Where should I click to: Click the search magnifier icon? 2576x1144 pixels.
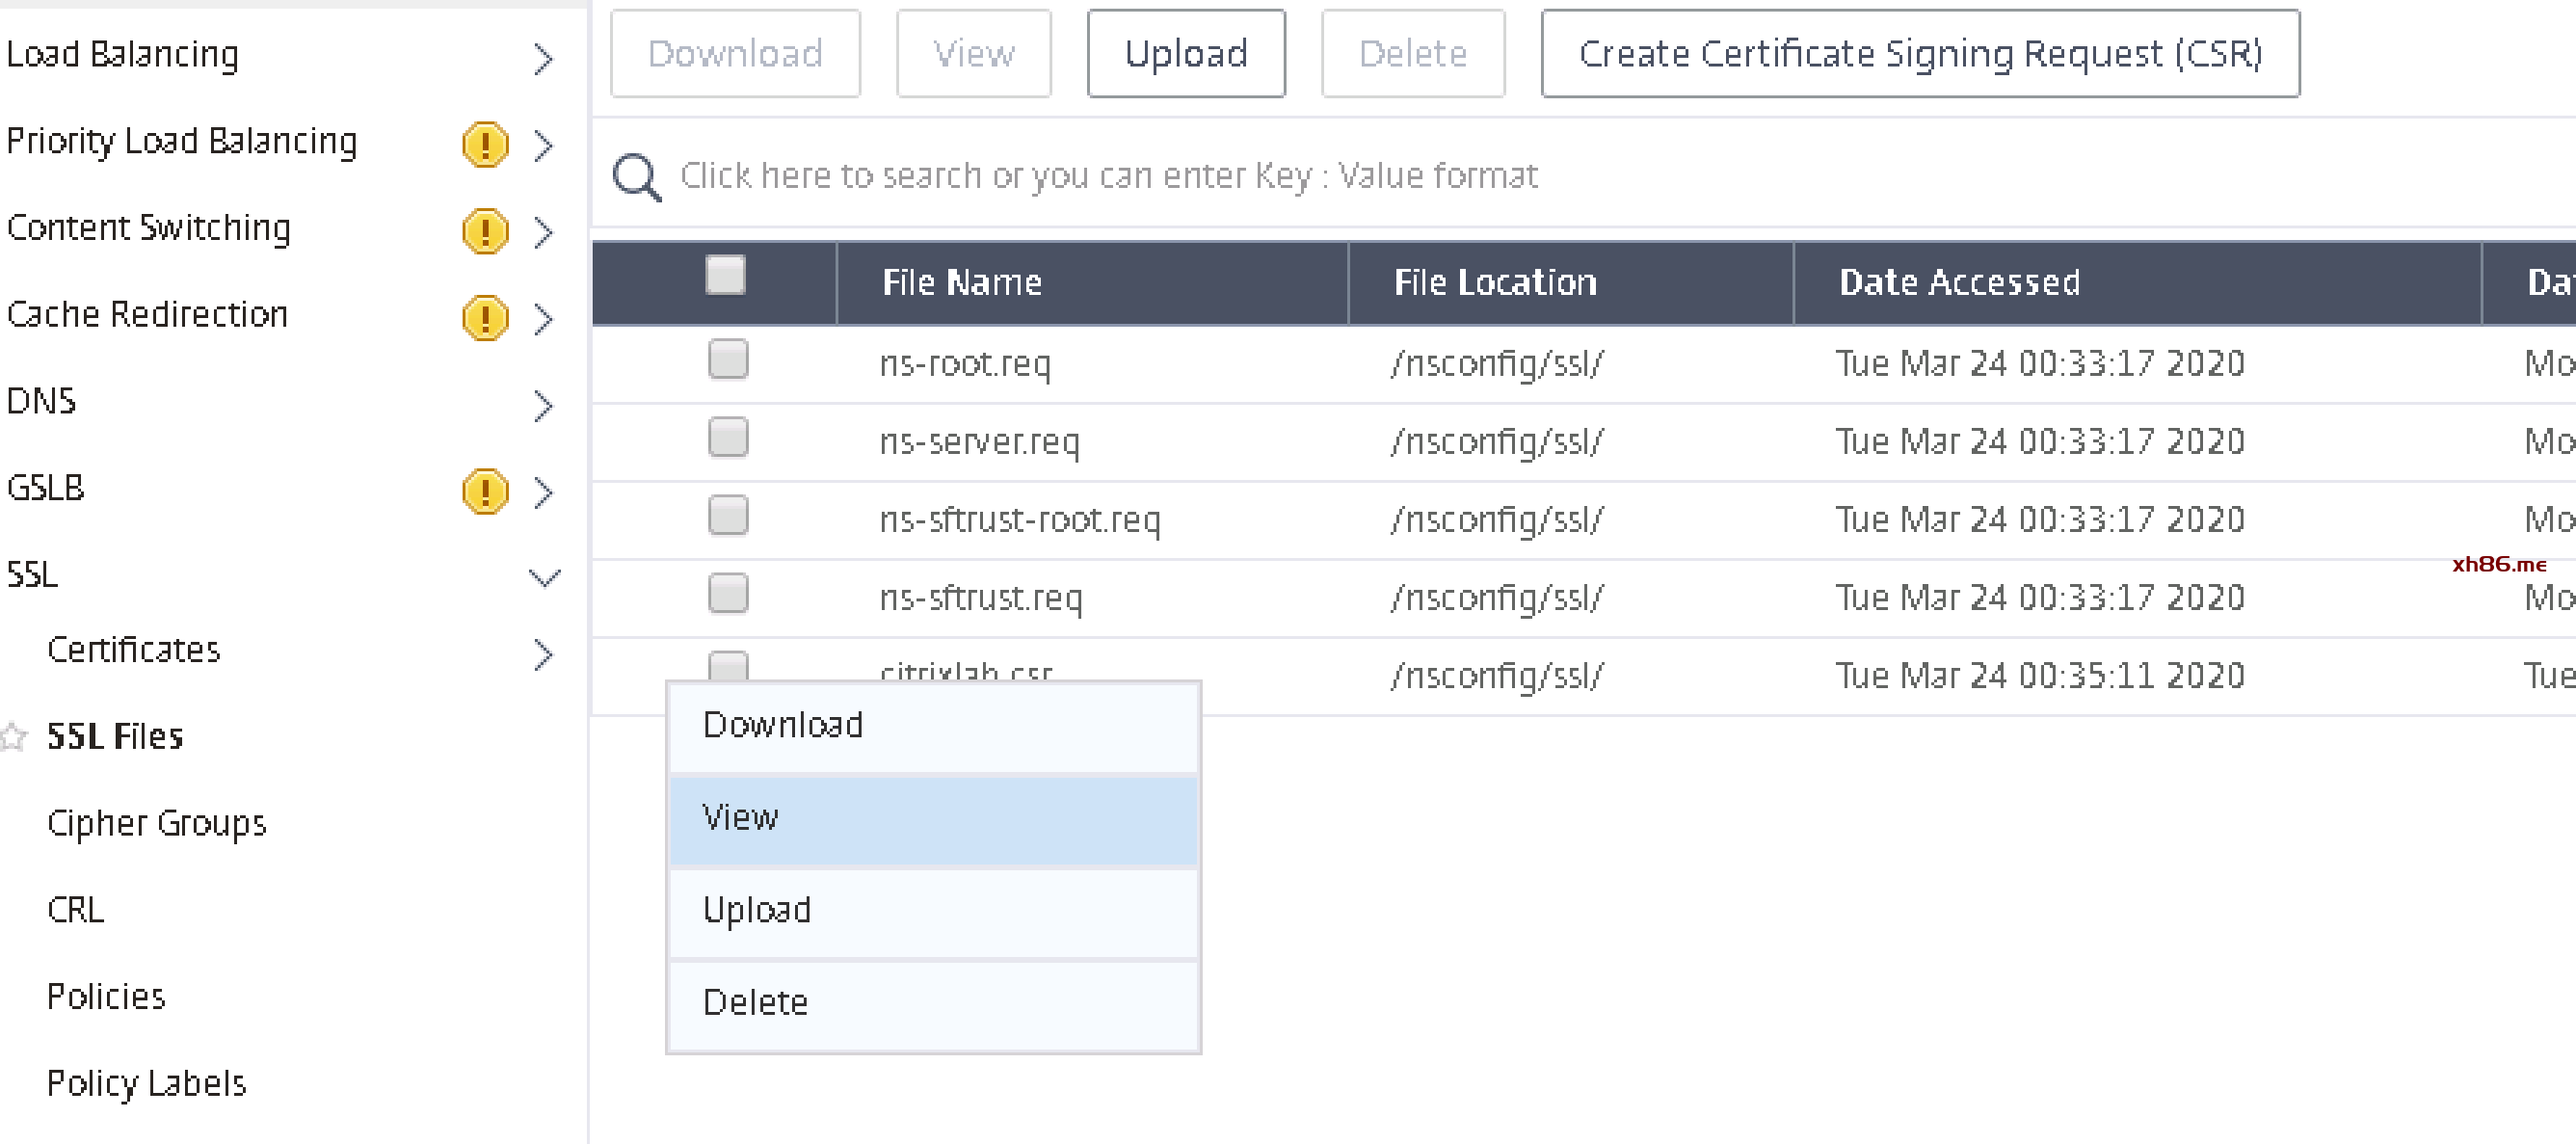tap(636, 177)
